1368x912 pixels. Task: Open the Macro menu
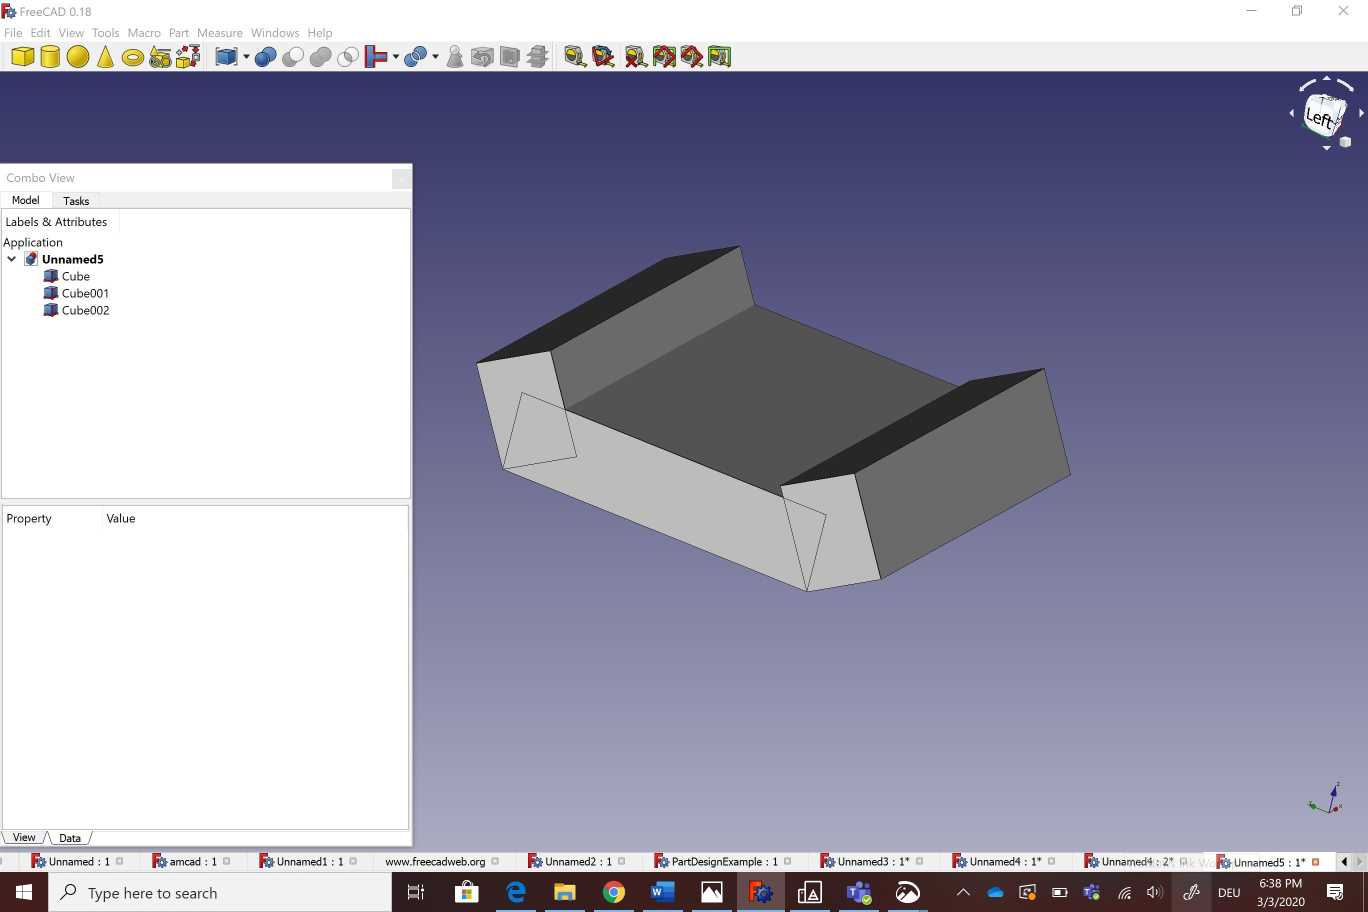(144, 33)
